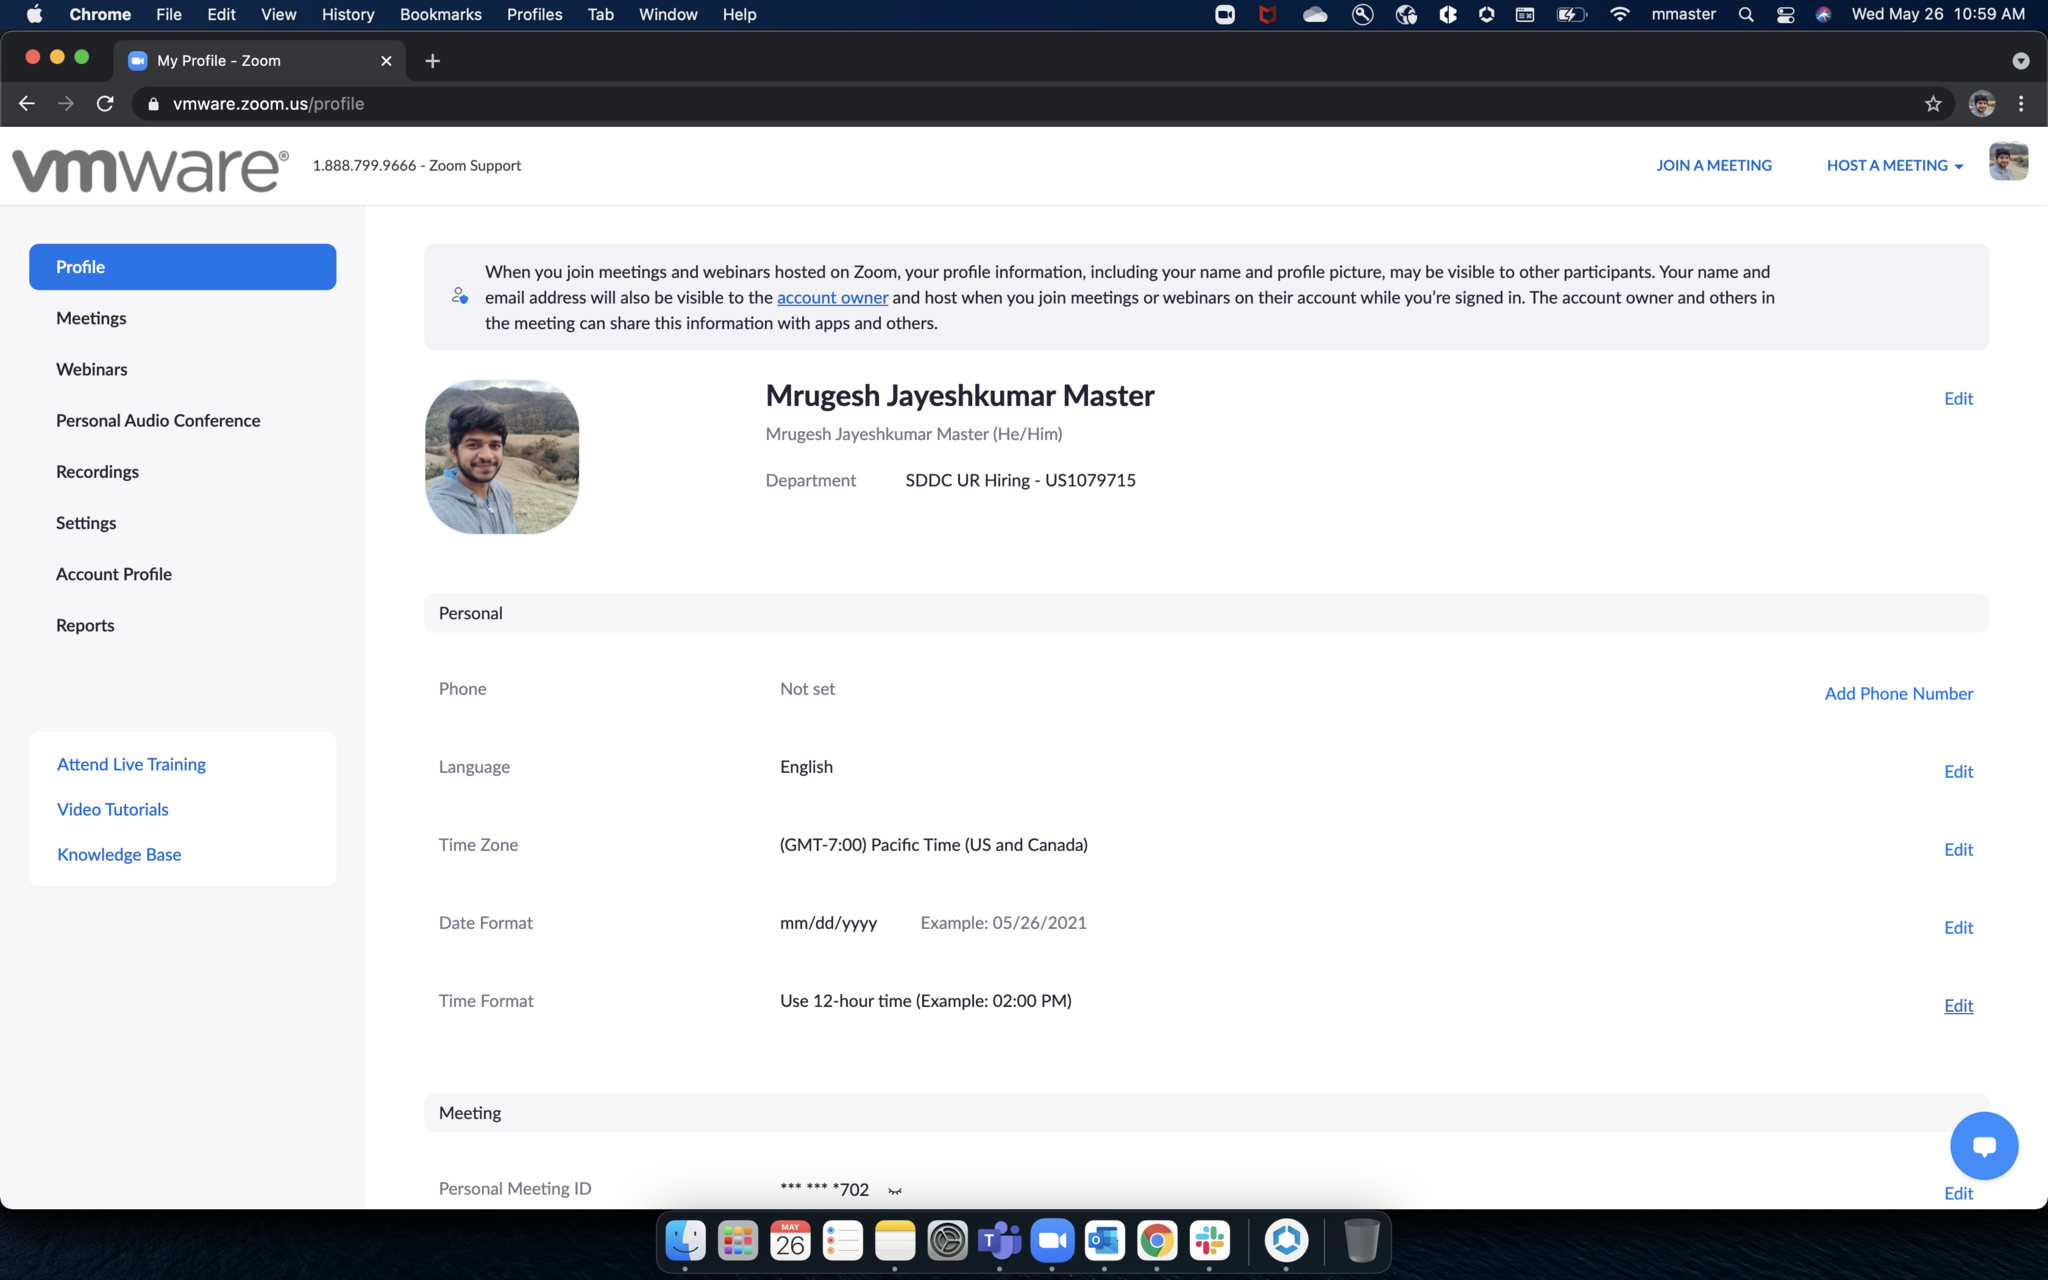
Task: Open Slack from the dock
Action: coord(1210,1241)
